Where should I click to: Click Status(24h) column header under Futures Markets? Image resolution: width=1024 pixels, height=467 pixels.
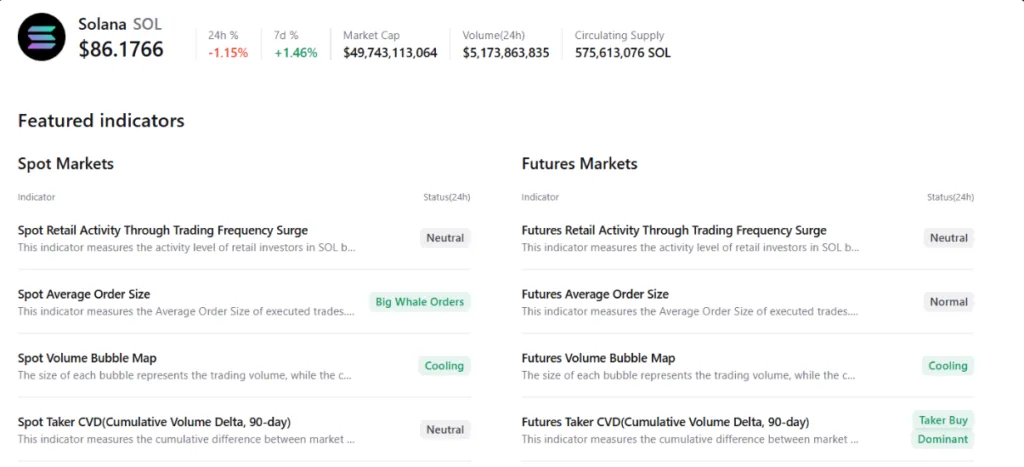tap(951, 197)
